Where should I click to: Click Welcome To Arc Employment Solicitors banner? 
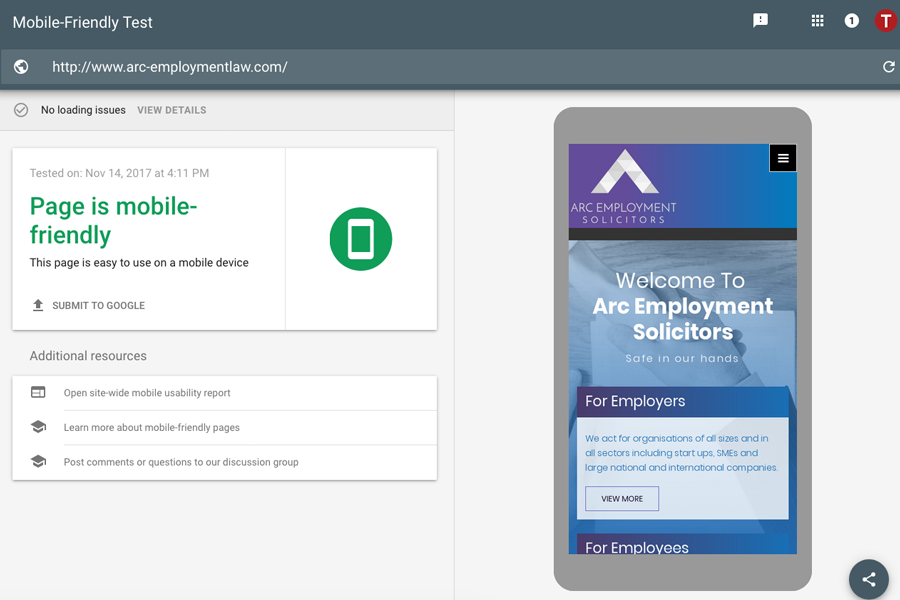click(x=682, y=306)
